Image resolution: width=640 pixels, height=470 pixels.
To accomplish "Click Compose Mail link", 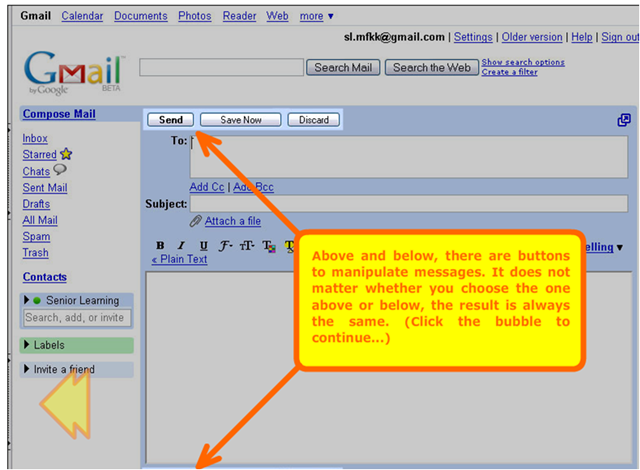I will point(59,114).
